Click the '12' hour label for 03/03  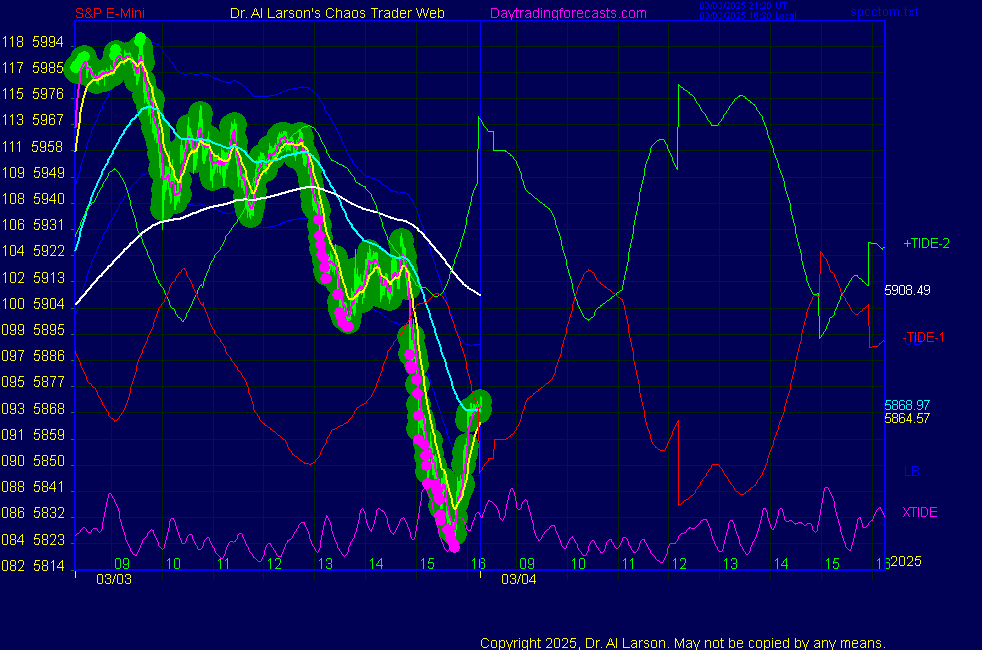274,564
